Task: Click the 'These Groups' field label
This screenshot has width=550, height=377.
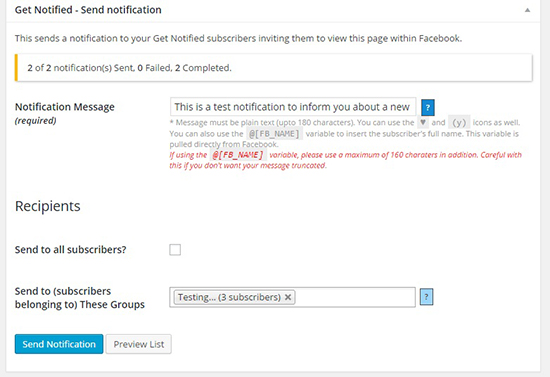Action: pos(80,298)
